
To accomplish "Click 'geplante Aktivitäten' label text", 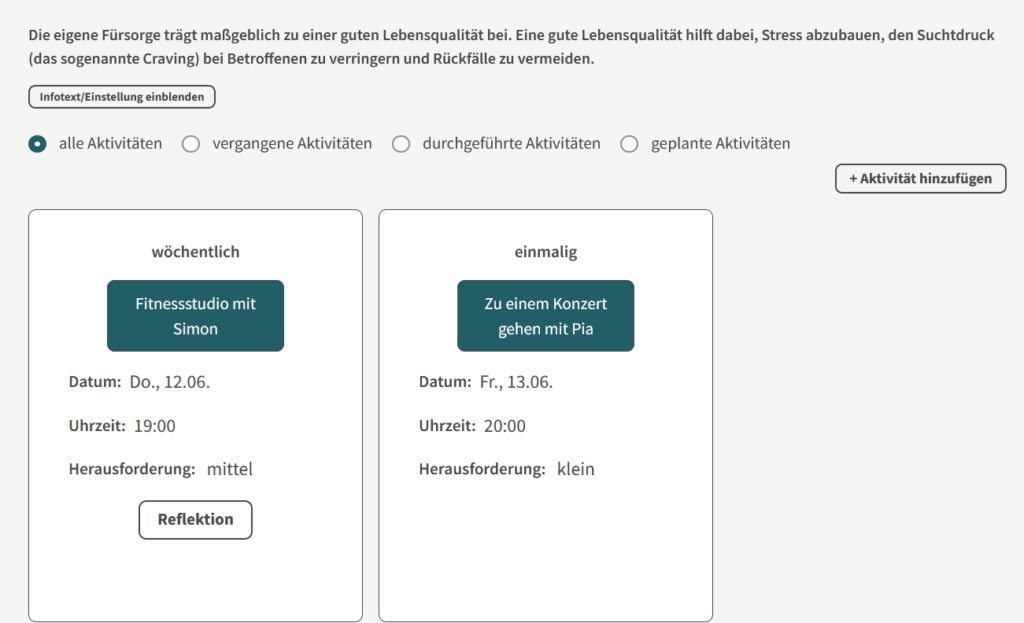I will [720, 144].
